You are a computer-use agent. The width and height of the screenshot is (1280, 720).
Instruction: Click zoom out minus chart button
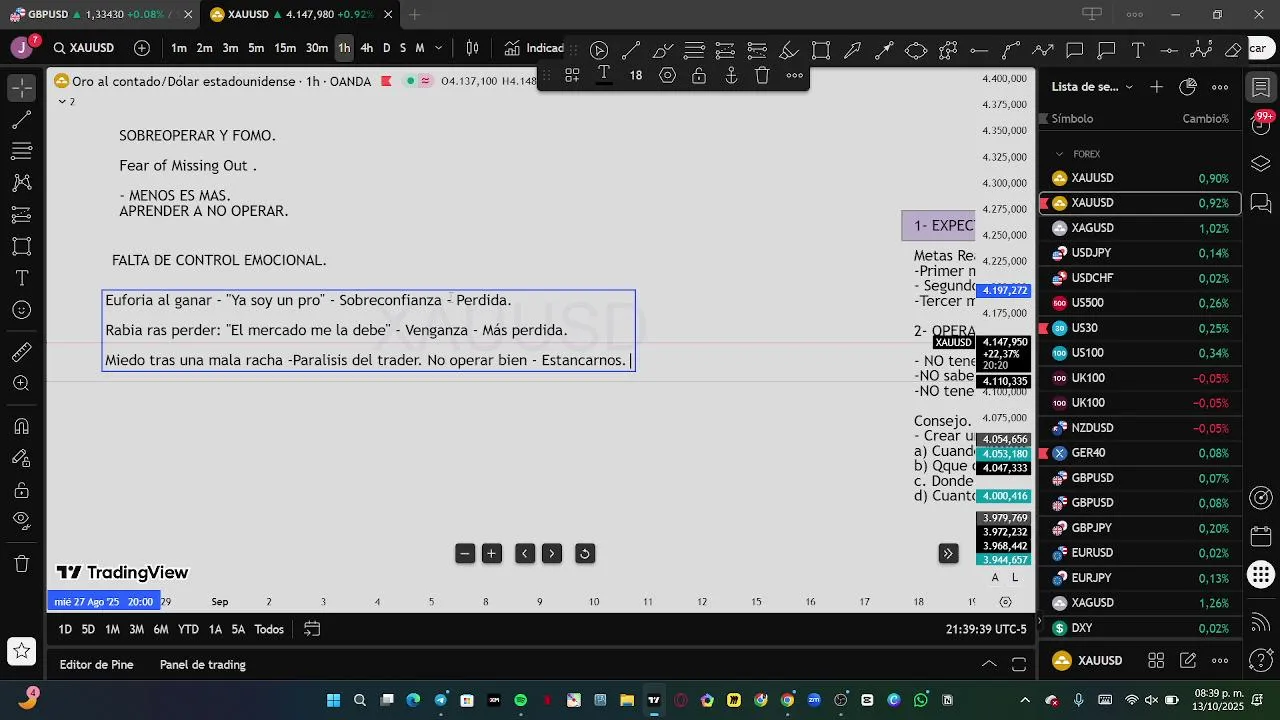[x=464, y=553]
